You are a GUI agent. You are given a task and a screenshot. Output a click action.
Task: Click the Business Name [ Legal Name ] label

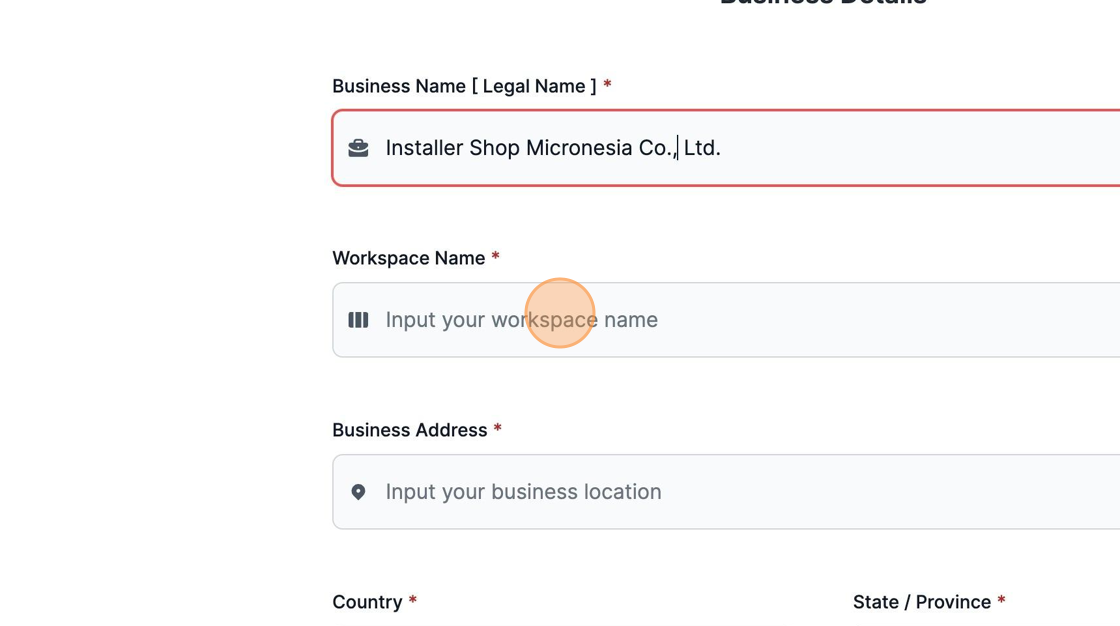tap(464, 86)
